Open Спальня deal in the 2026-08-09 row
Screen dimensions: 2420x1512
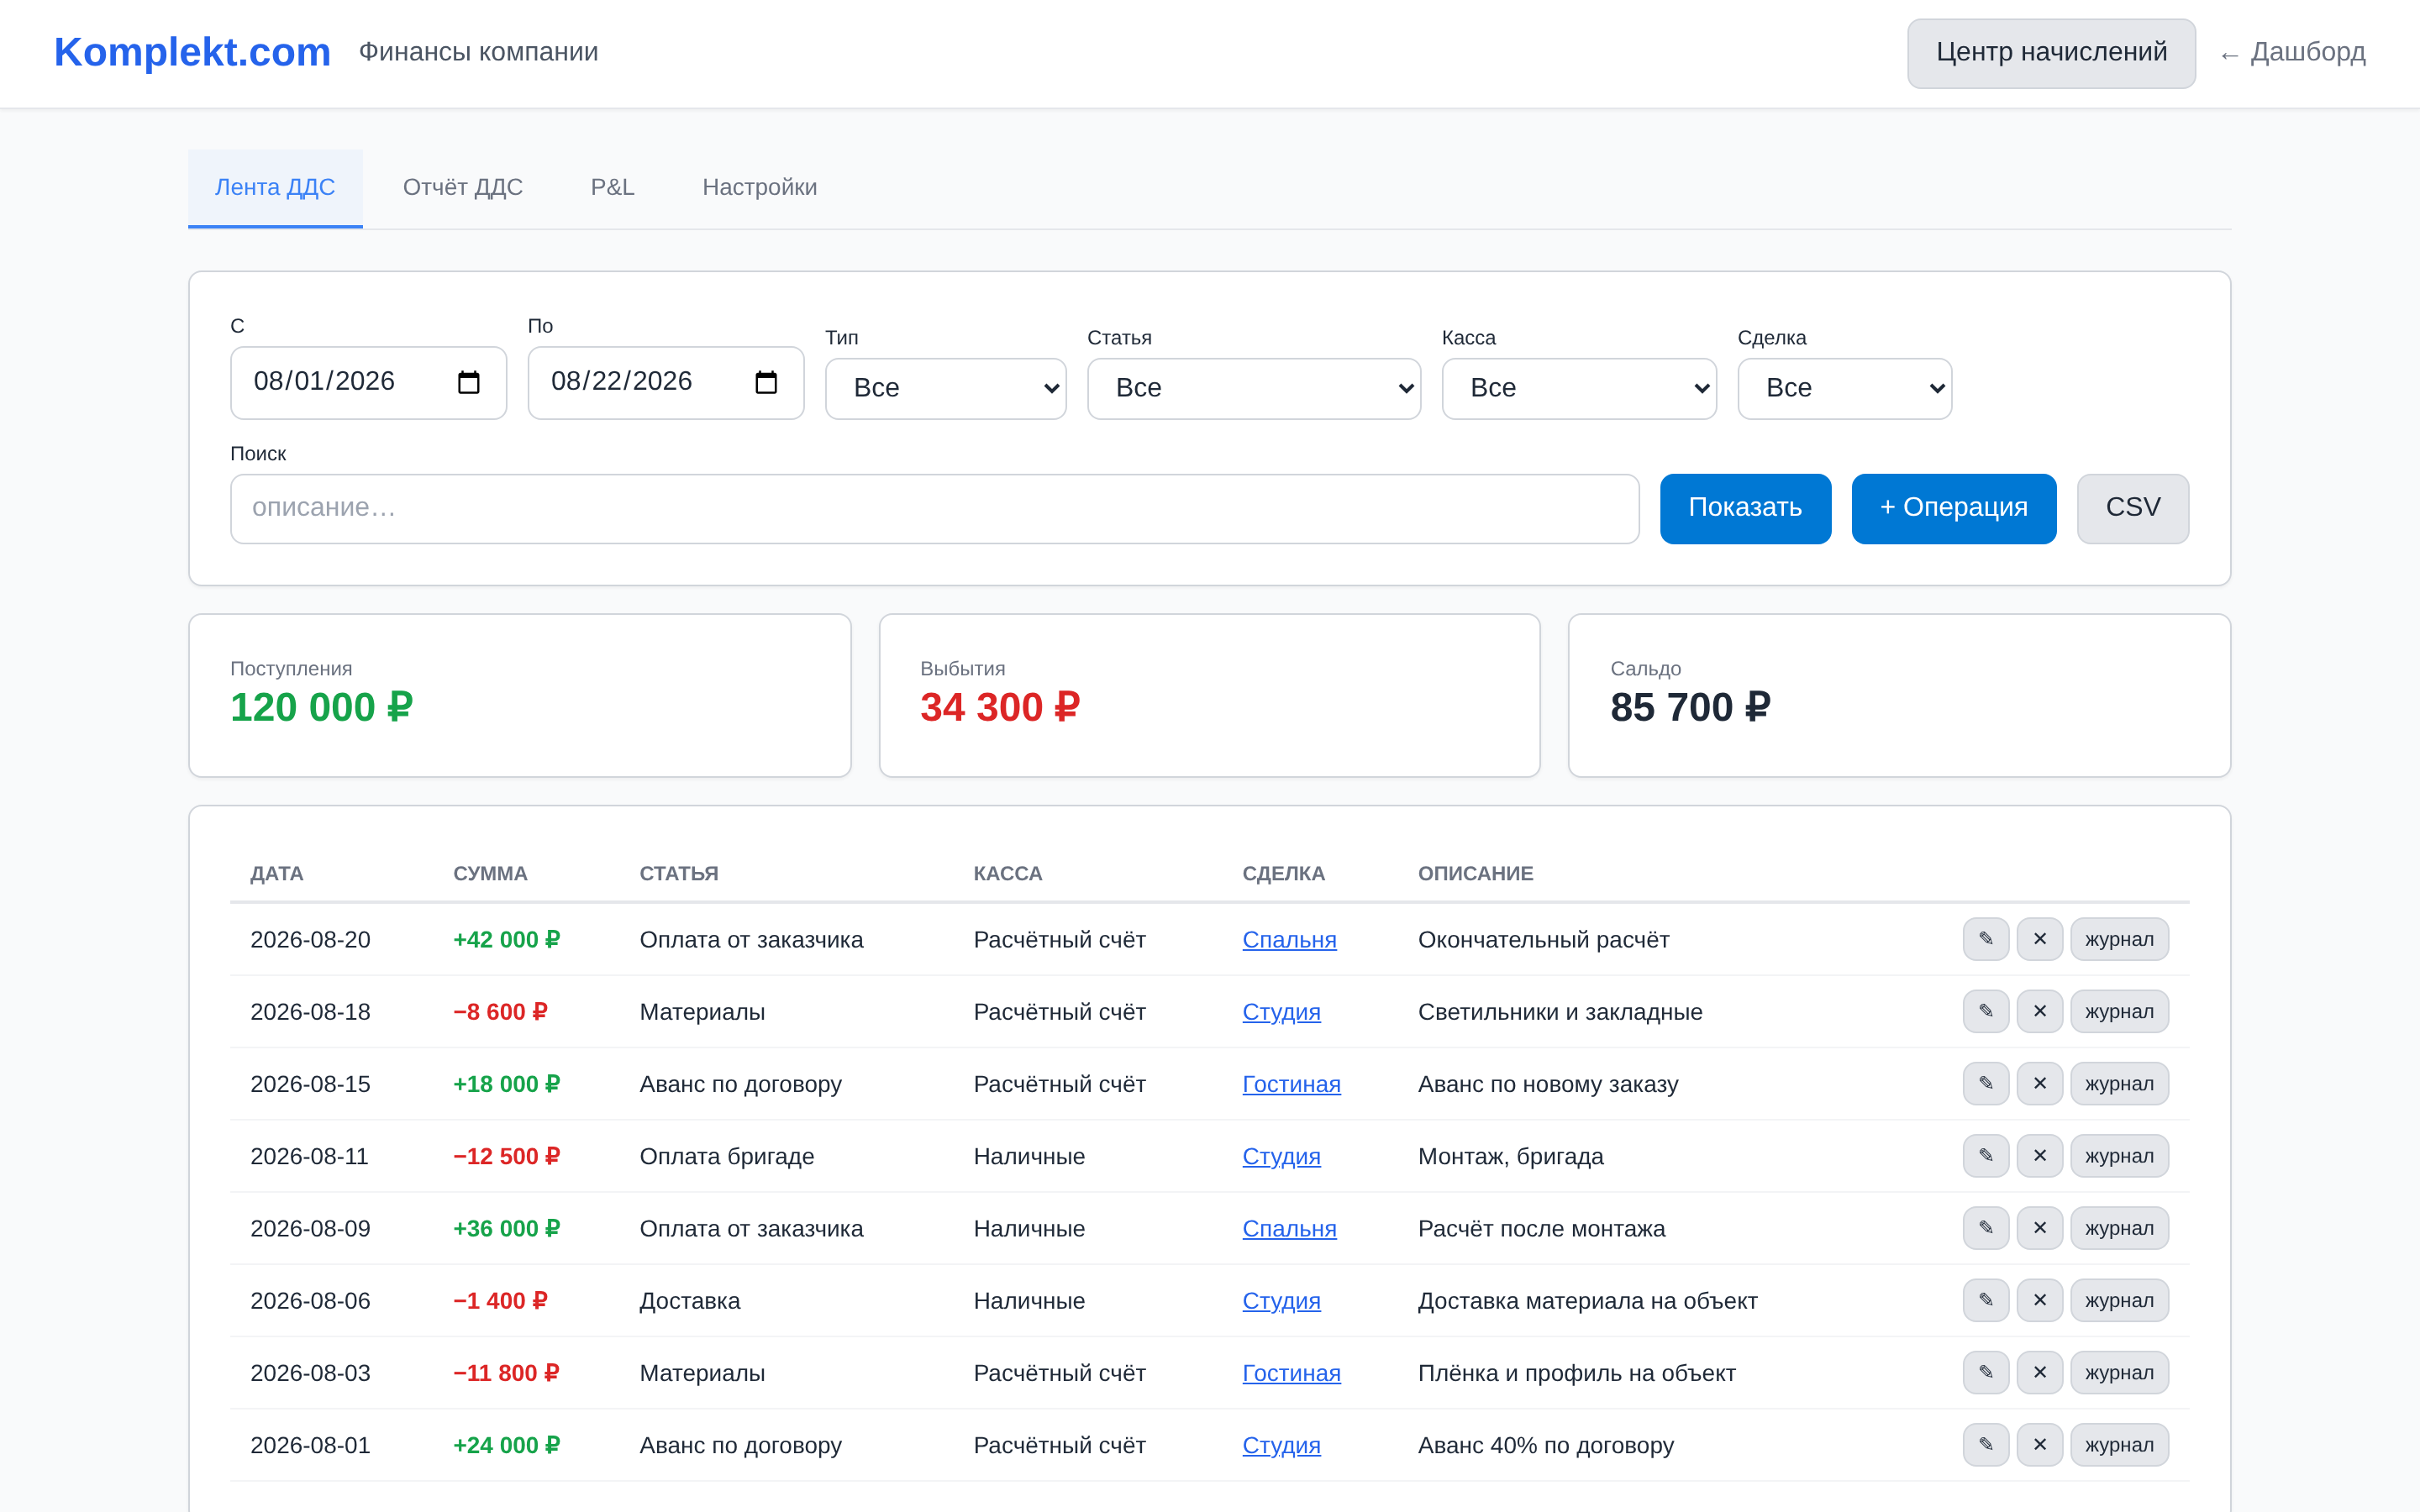[x=1289, y=1229]
